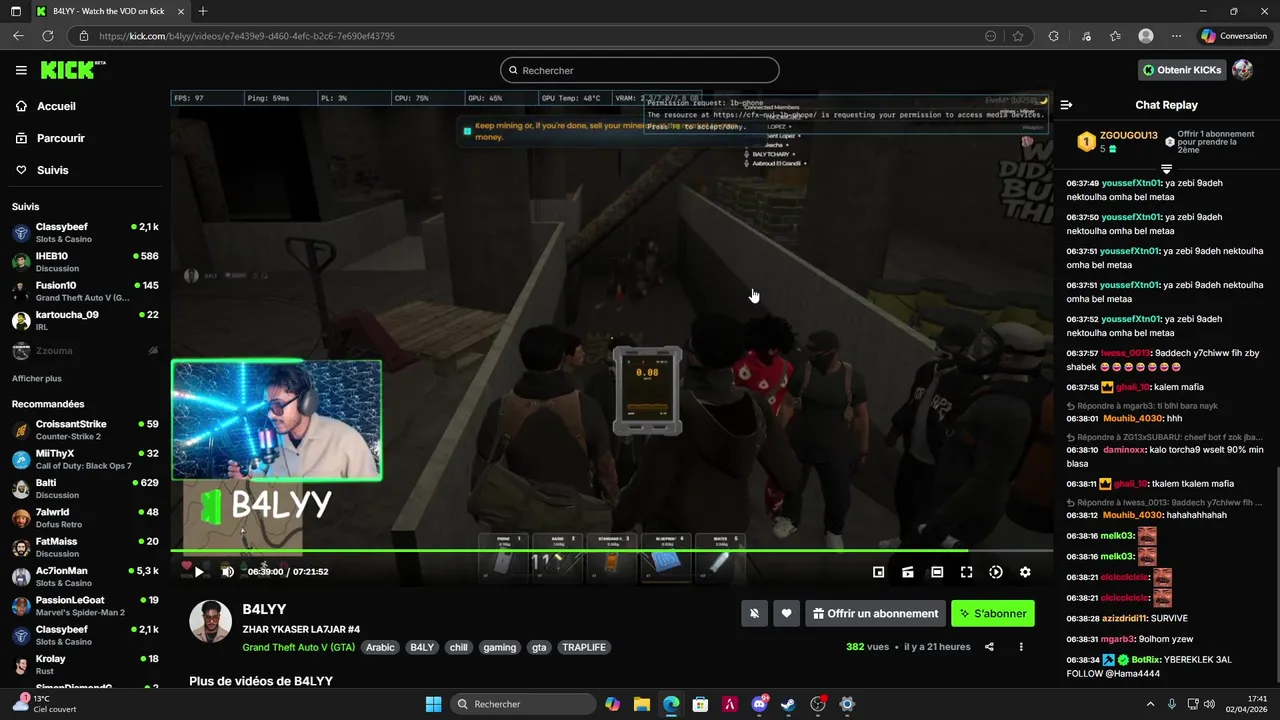
Task: Open IHEB10 channel in the sidebar
Action: 85,262
